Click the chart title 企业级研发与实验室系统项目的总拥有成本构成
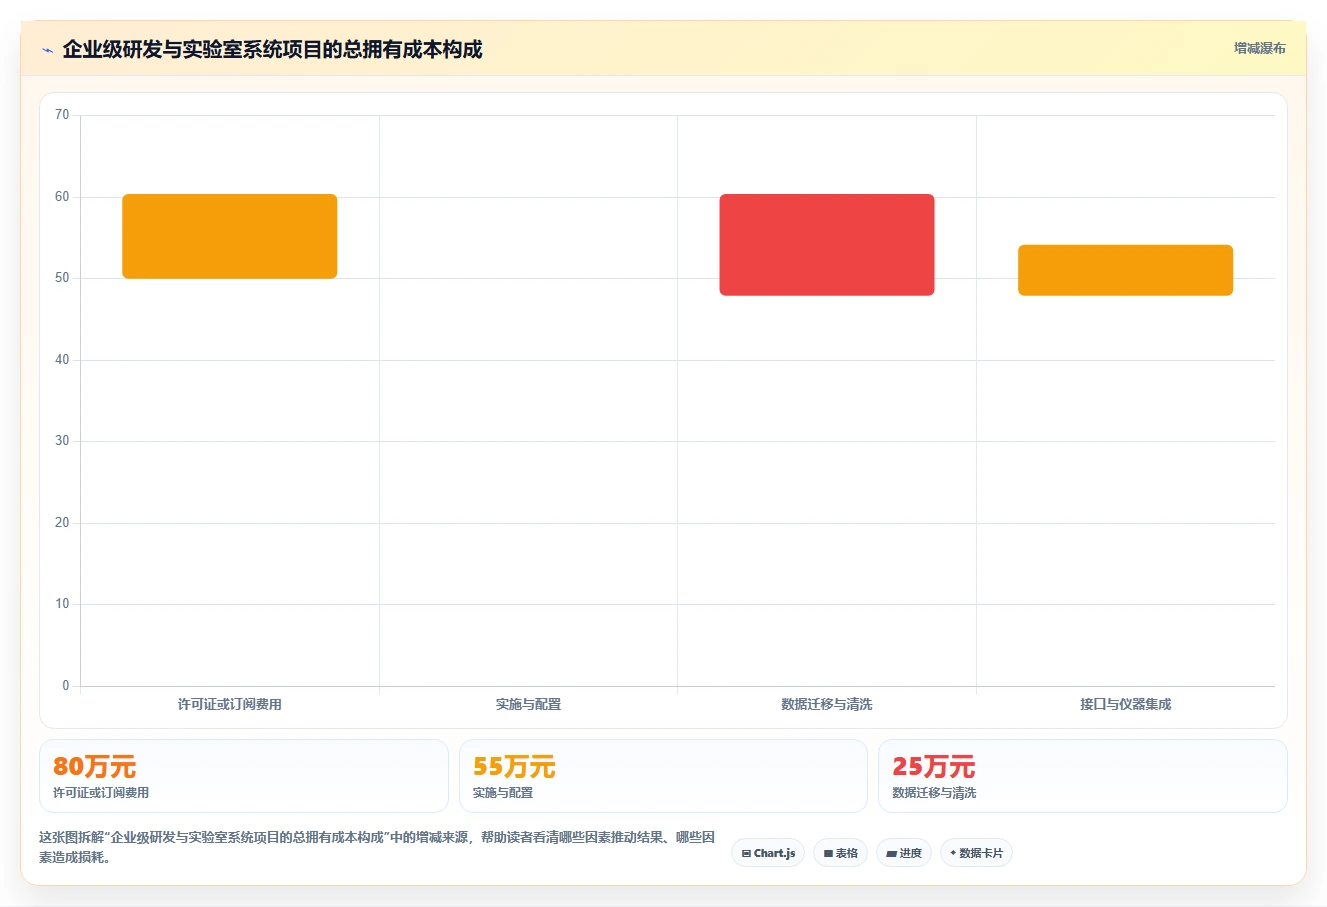The width and height of the screenshot is (1327, 907). 272,49
